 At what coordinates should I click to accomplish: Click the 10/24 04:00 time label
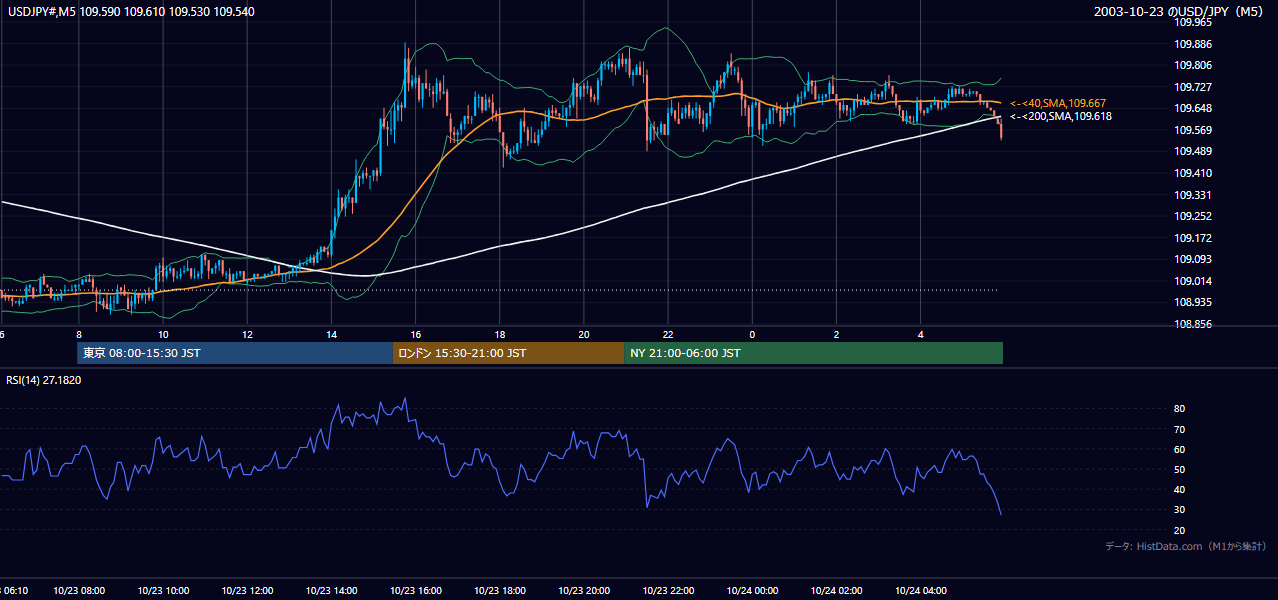coord(920,591)
